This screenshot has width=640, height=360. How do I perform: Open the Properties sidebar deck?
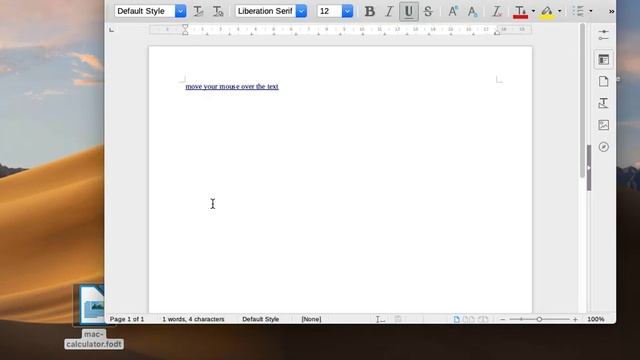click(x=604, y=60)
